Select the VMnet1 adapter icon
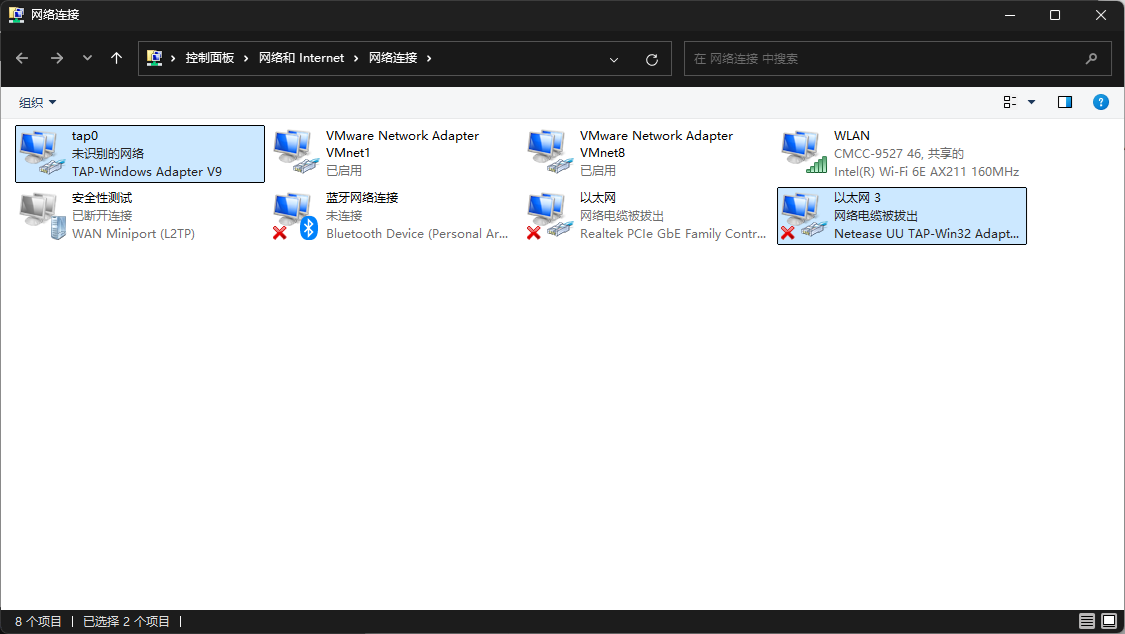 [296, 153]
